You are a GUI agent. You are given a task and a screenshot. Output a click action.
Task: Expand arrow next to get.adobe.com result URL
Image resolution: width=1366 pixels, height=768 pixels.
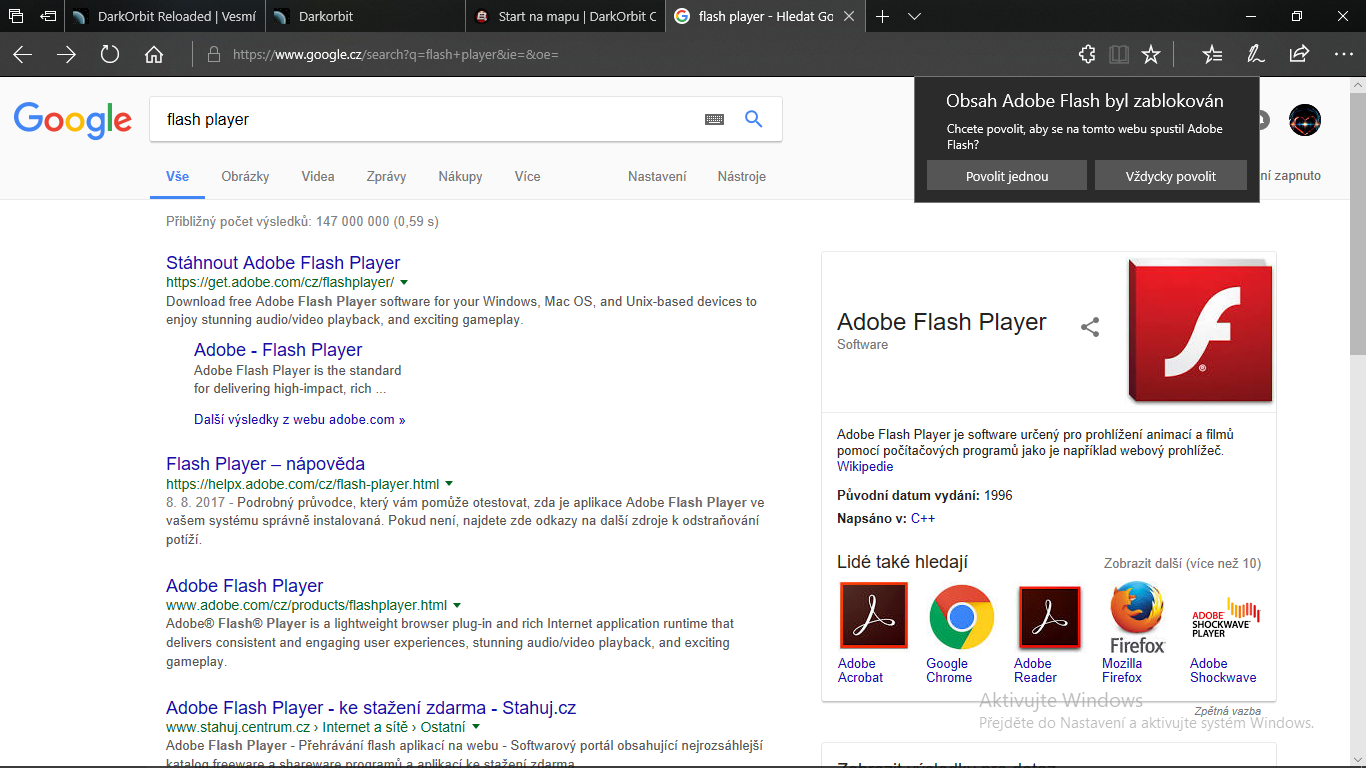pos(404,283)
